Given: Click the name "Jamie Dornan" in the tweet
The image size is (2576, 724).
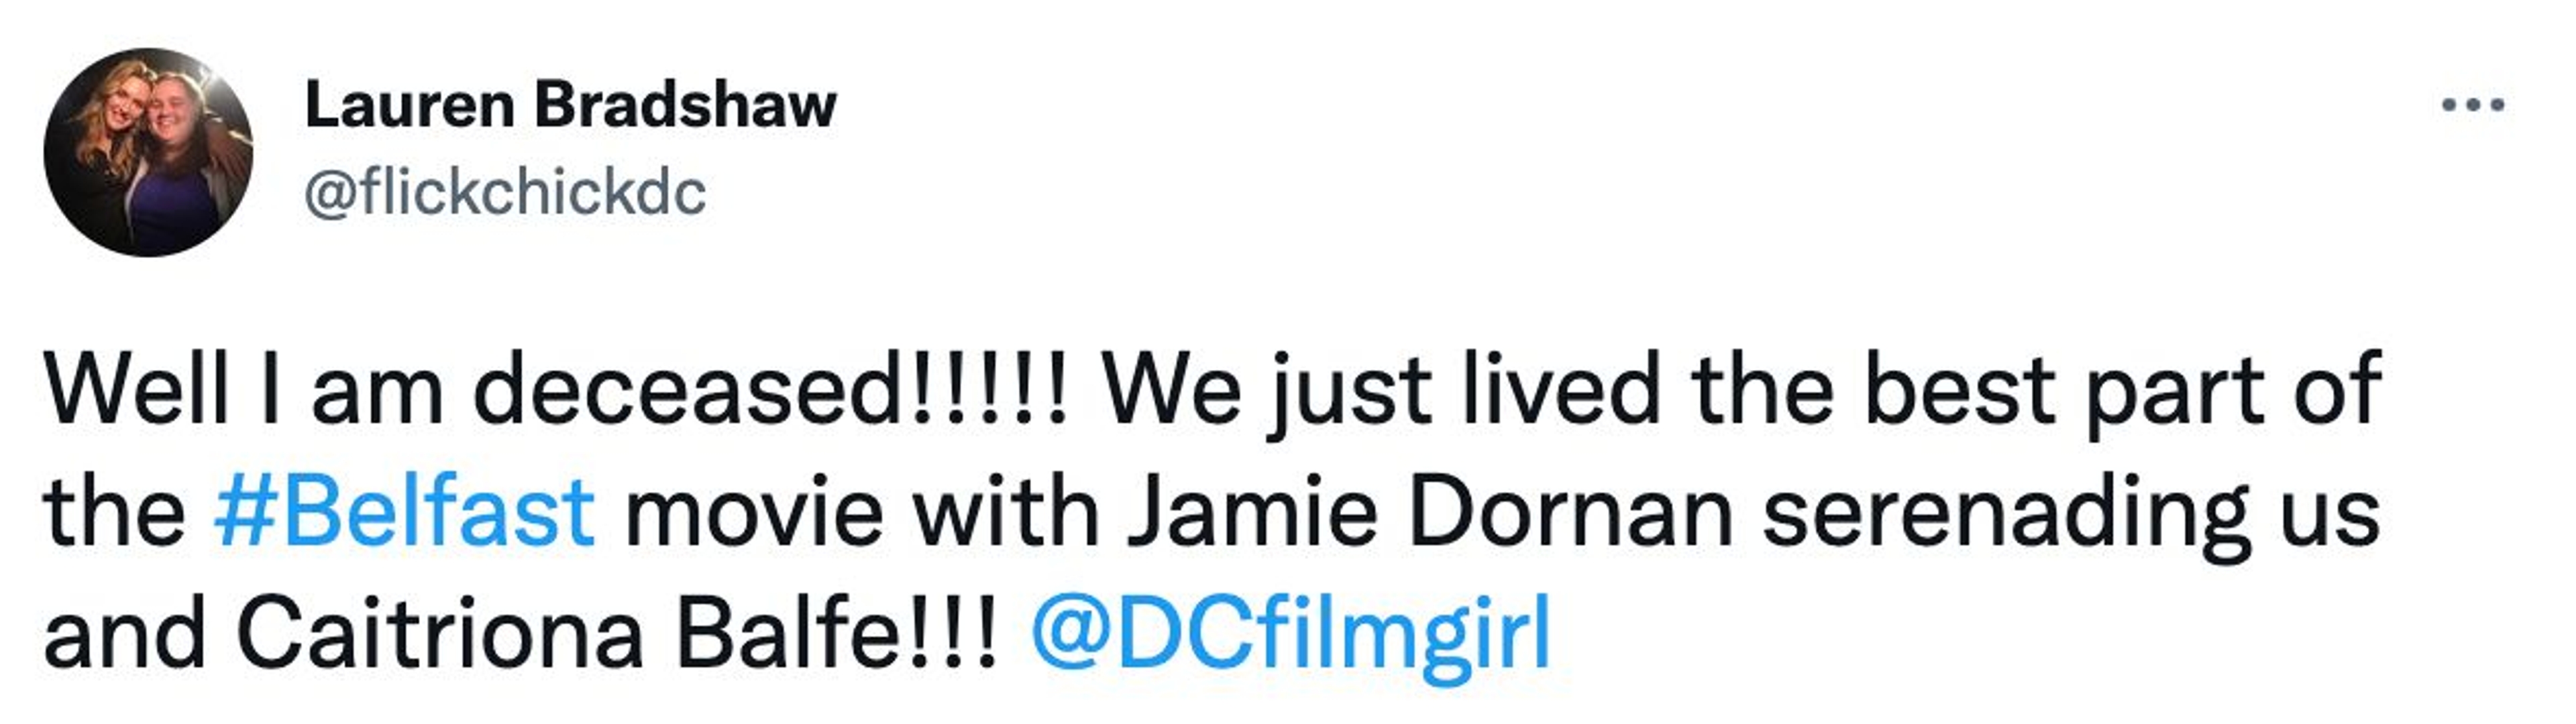Looking at the screenshot, I should pos(1429,512).
